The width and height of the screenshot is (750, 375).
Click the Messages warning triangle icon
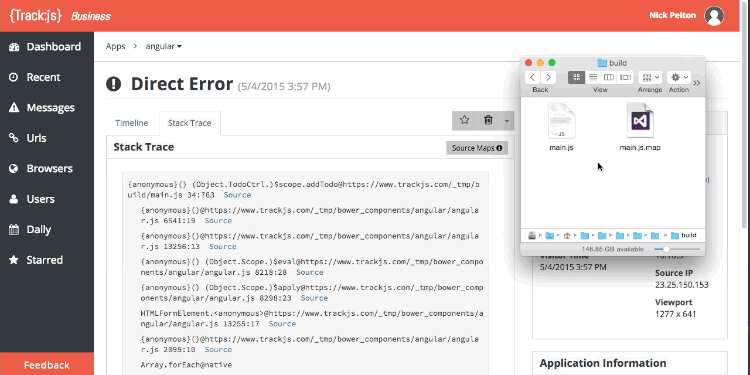point(14,108)
